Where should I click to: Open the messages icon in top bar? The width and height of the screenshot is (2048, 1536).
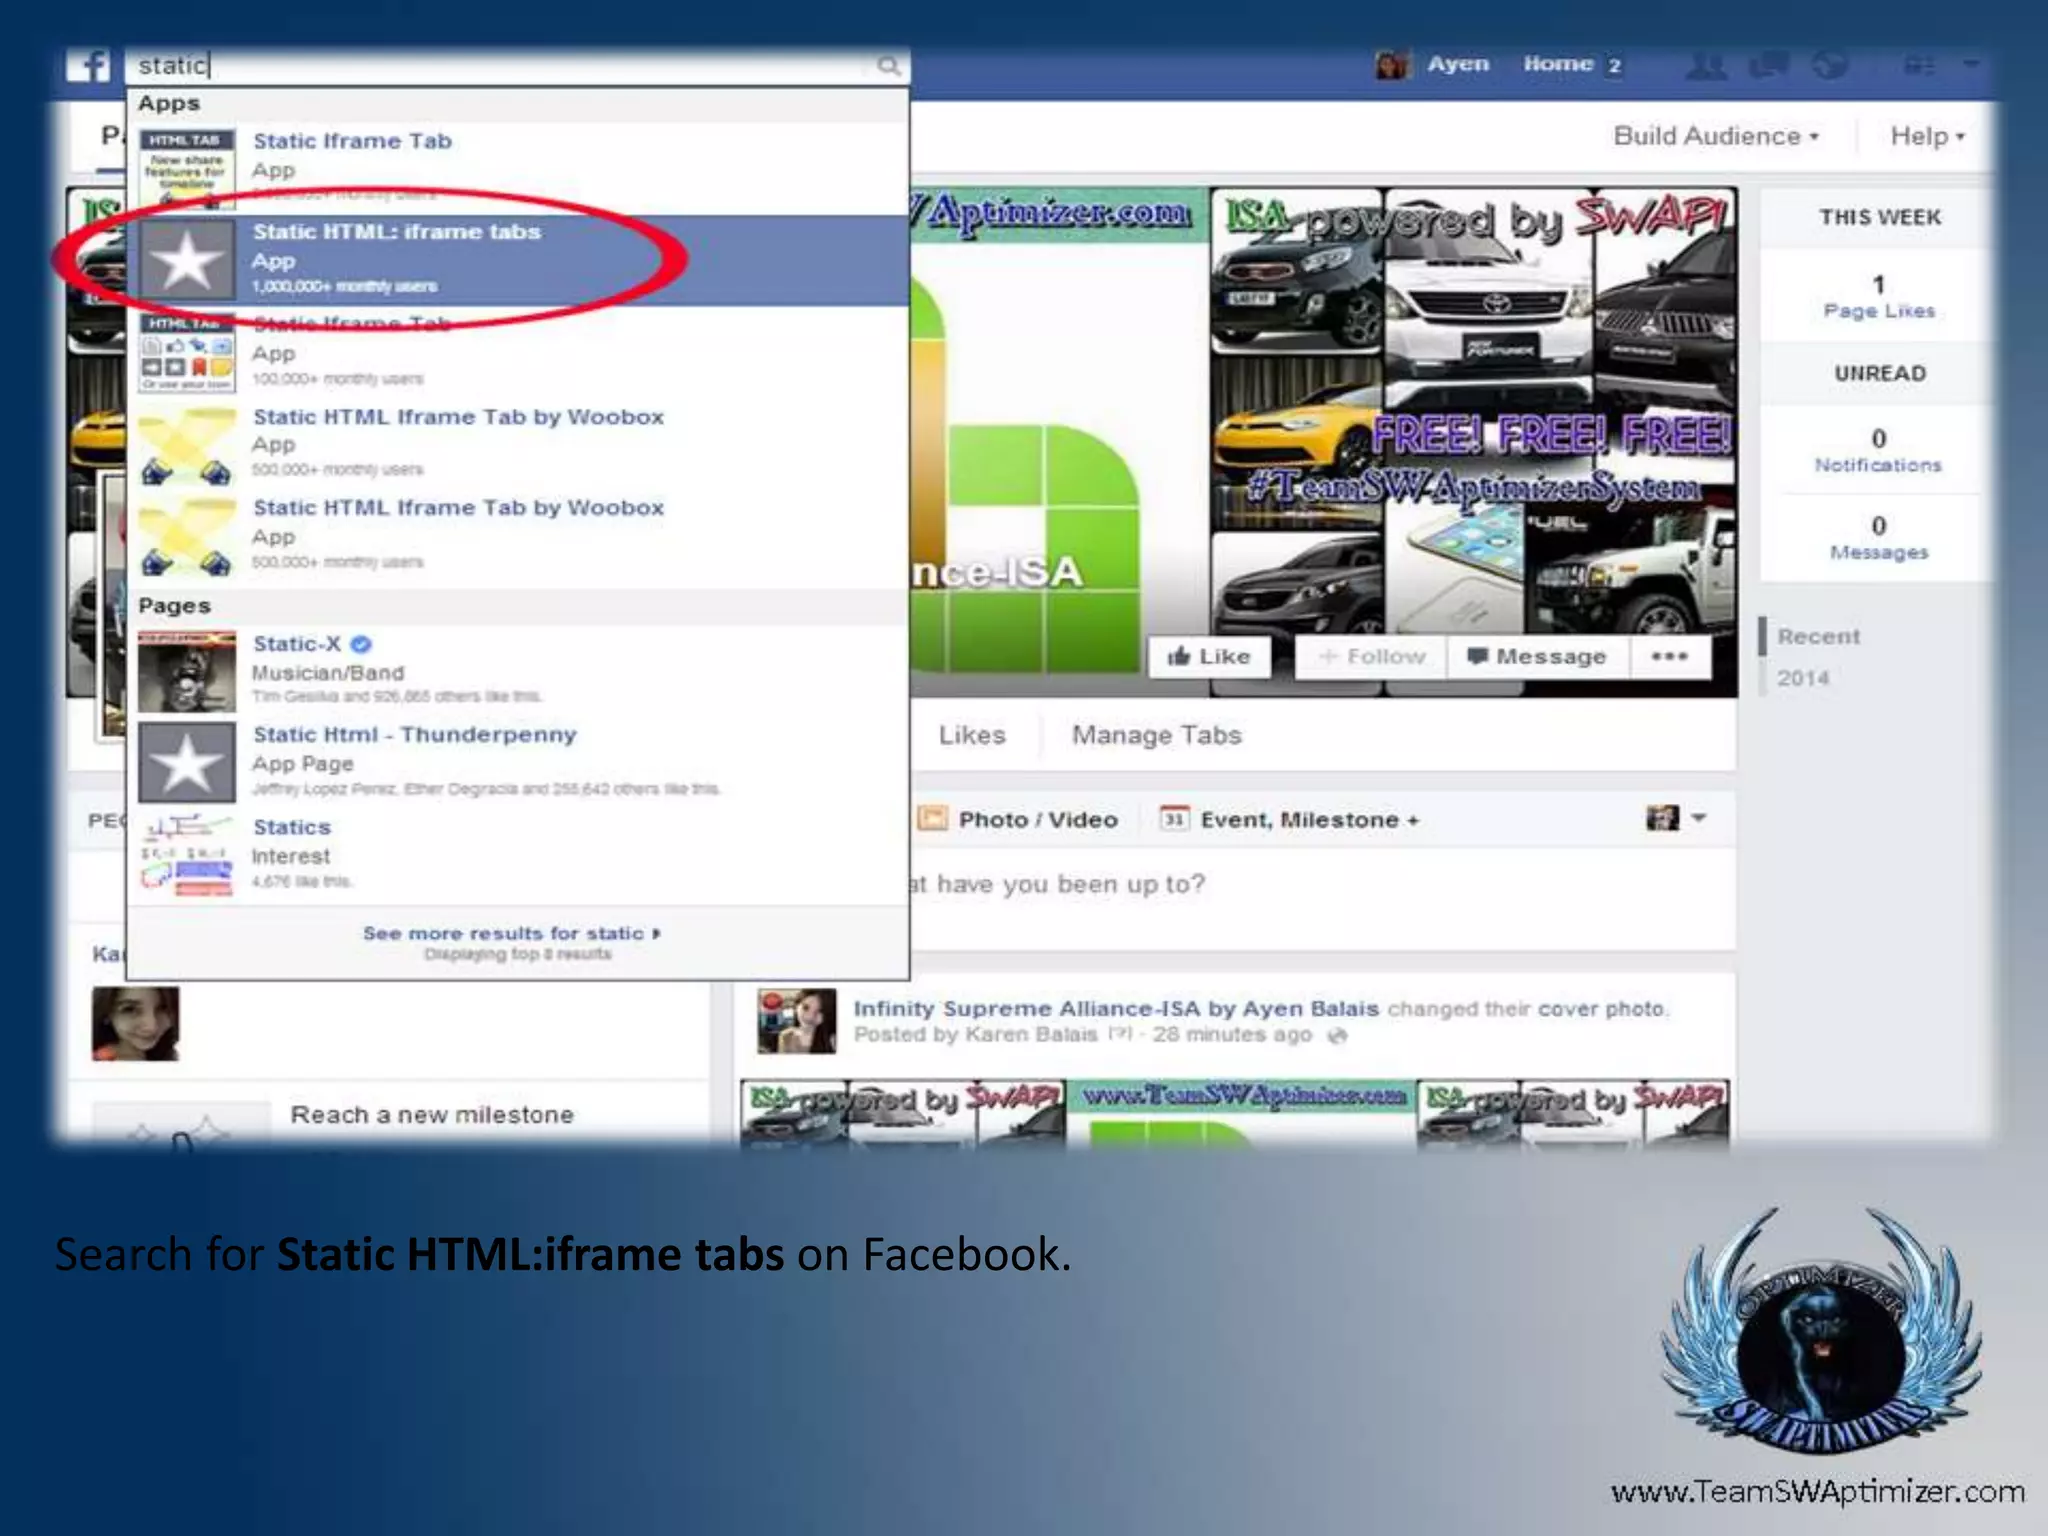tap(1768, 66)
